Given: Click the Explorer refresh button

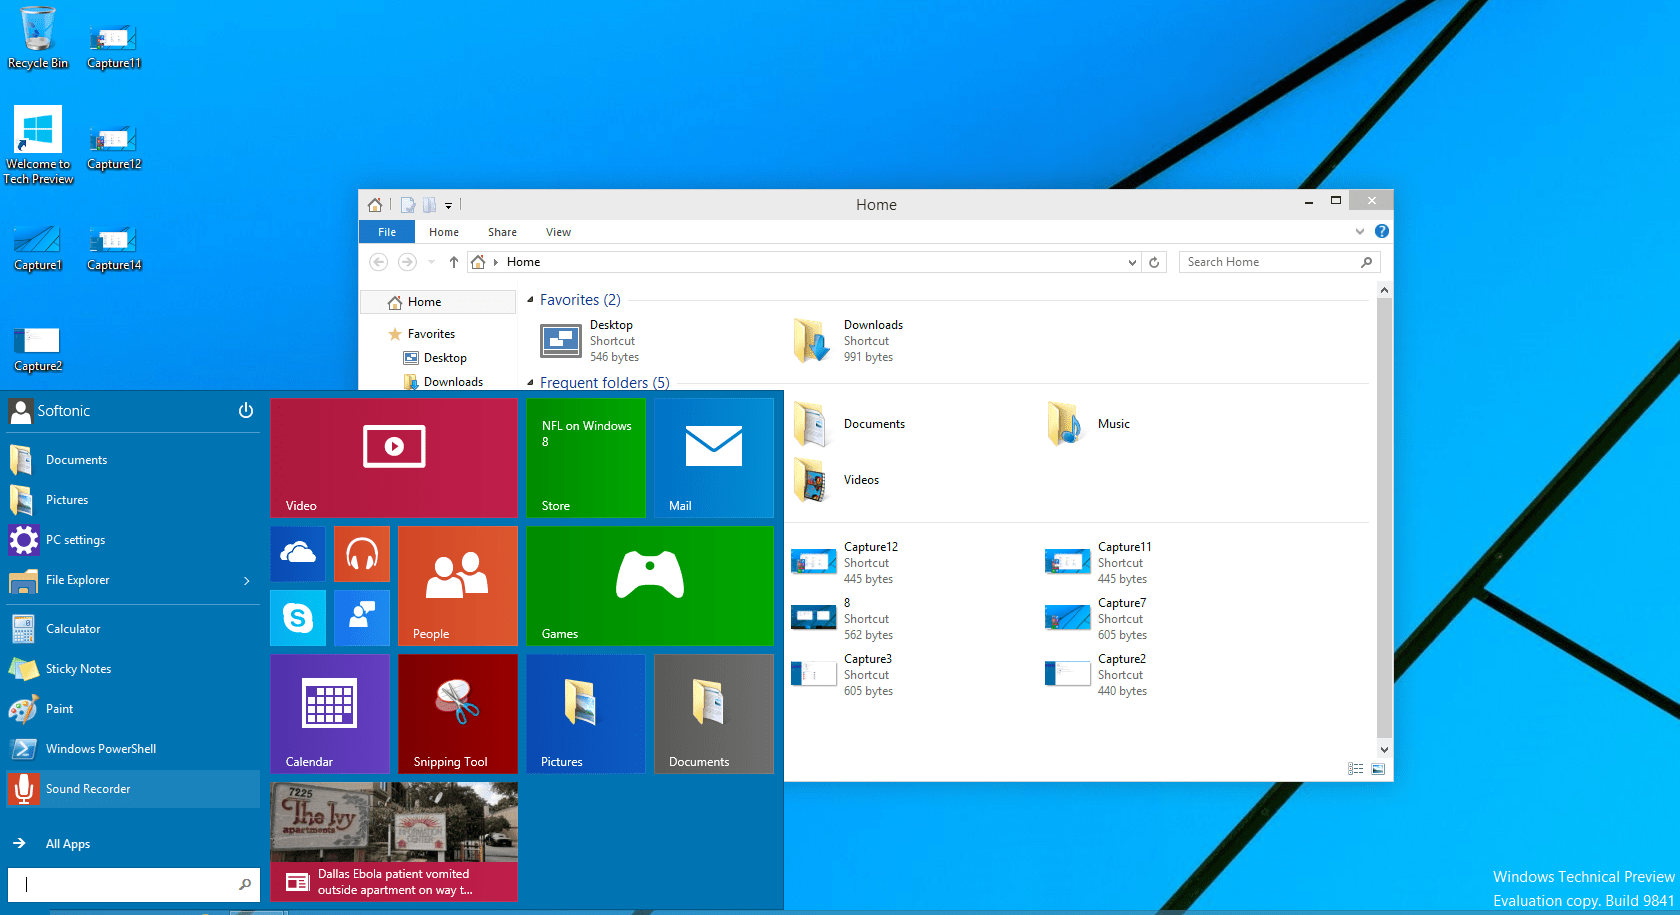Looking at the screenshot, I should (1154, 262).
